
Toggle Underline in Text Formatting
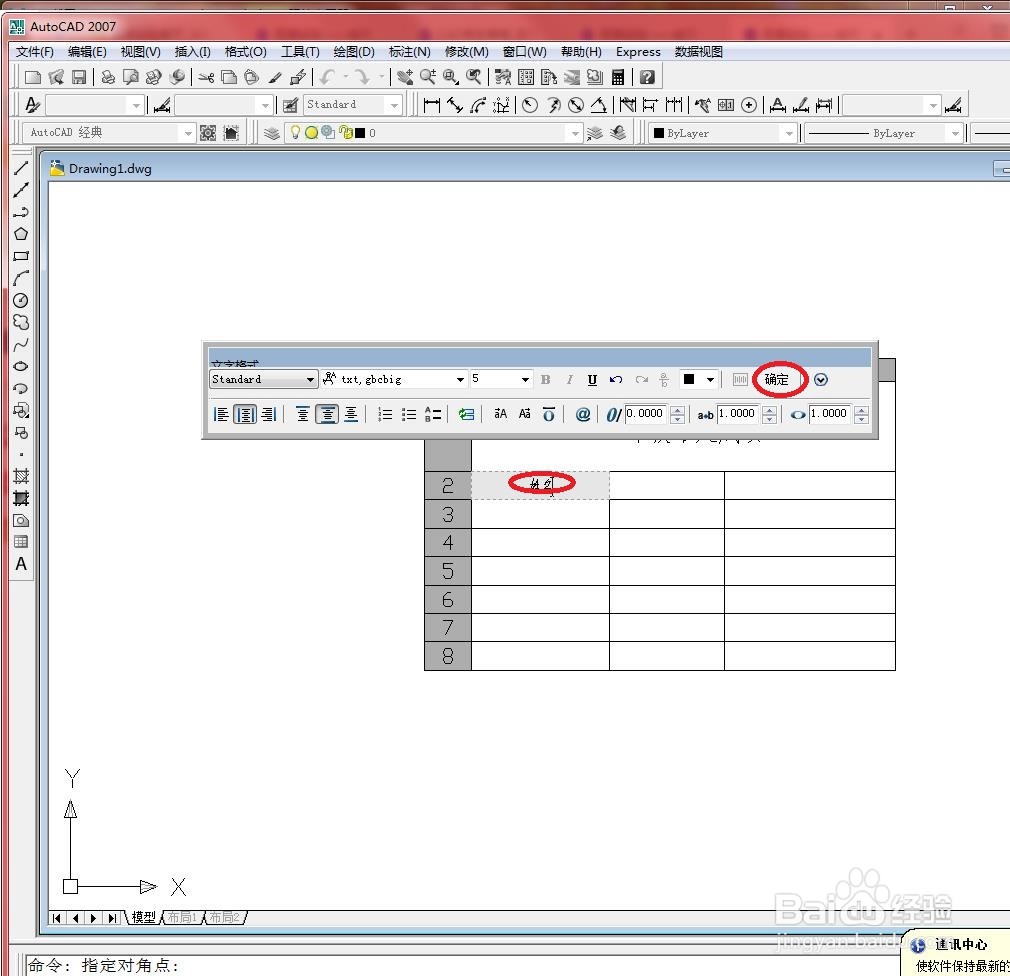593,379
